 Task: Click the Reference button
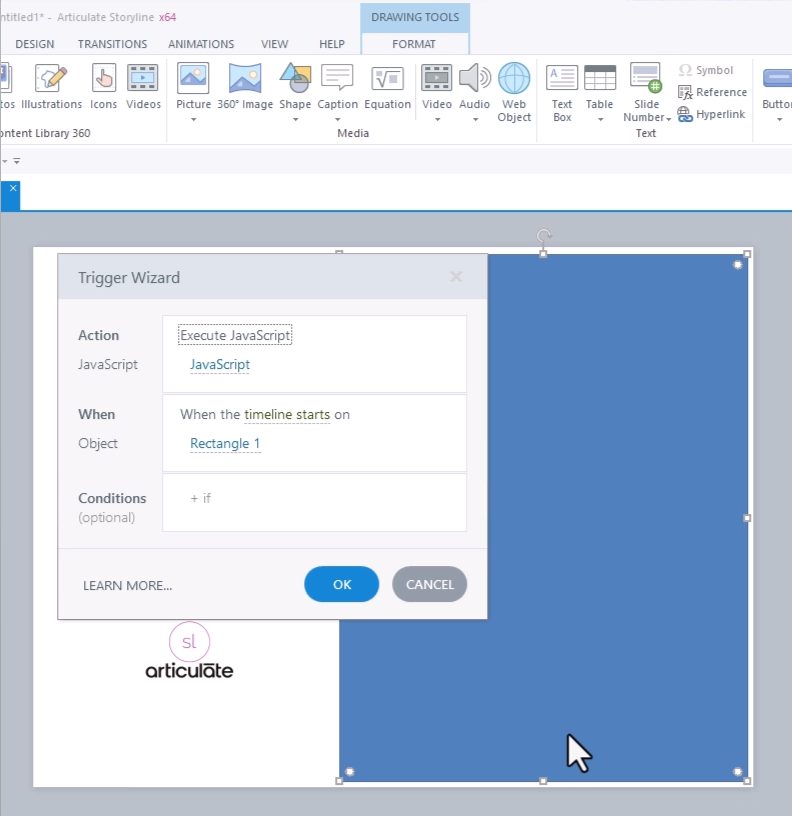point(712,92)
